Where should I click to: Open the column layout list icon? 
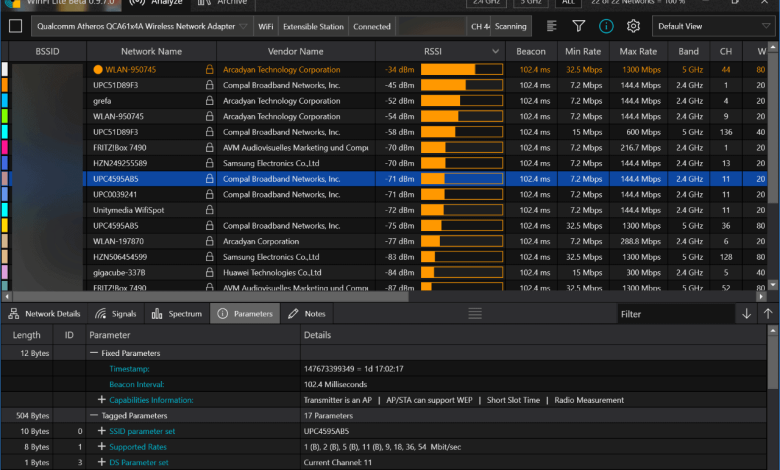[x=551, y=26]
